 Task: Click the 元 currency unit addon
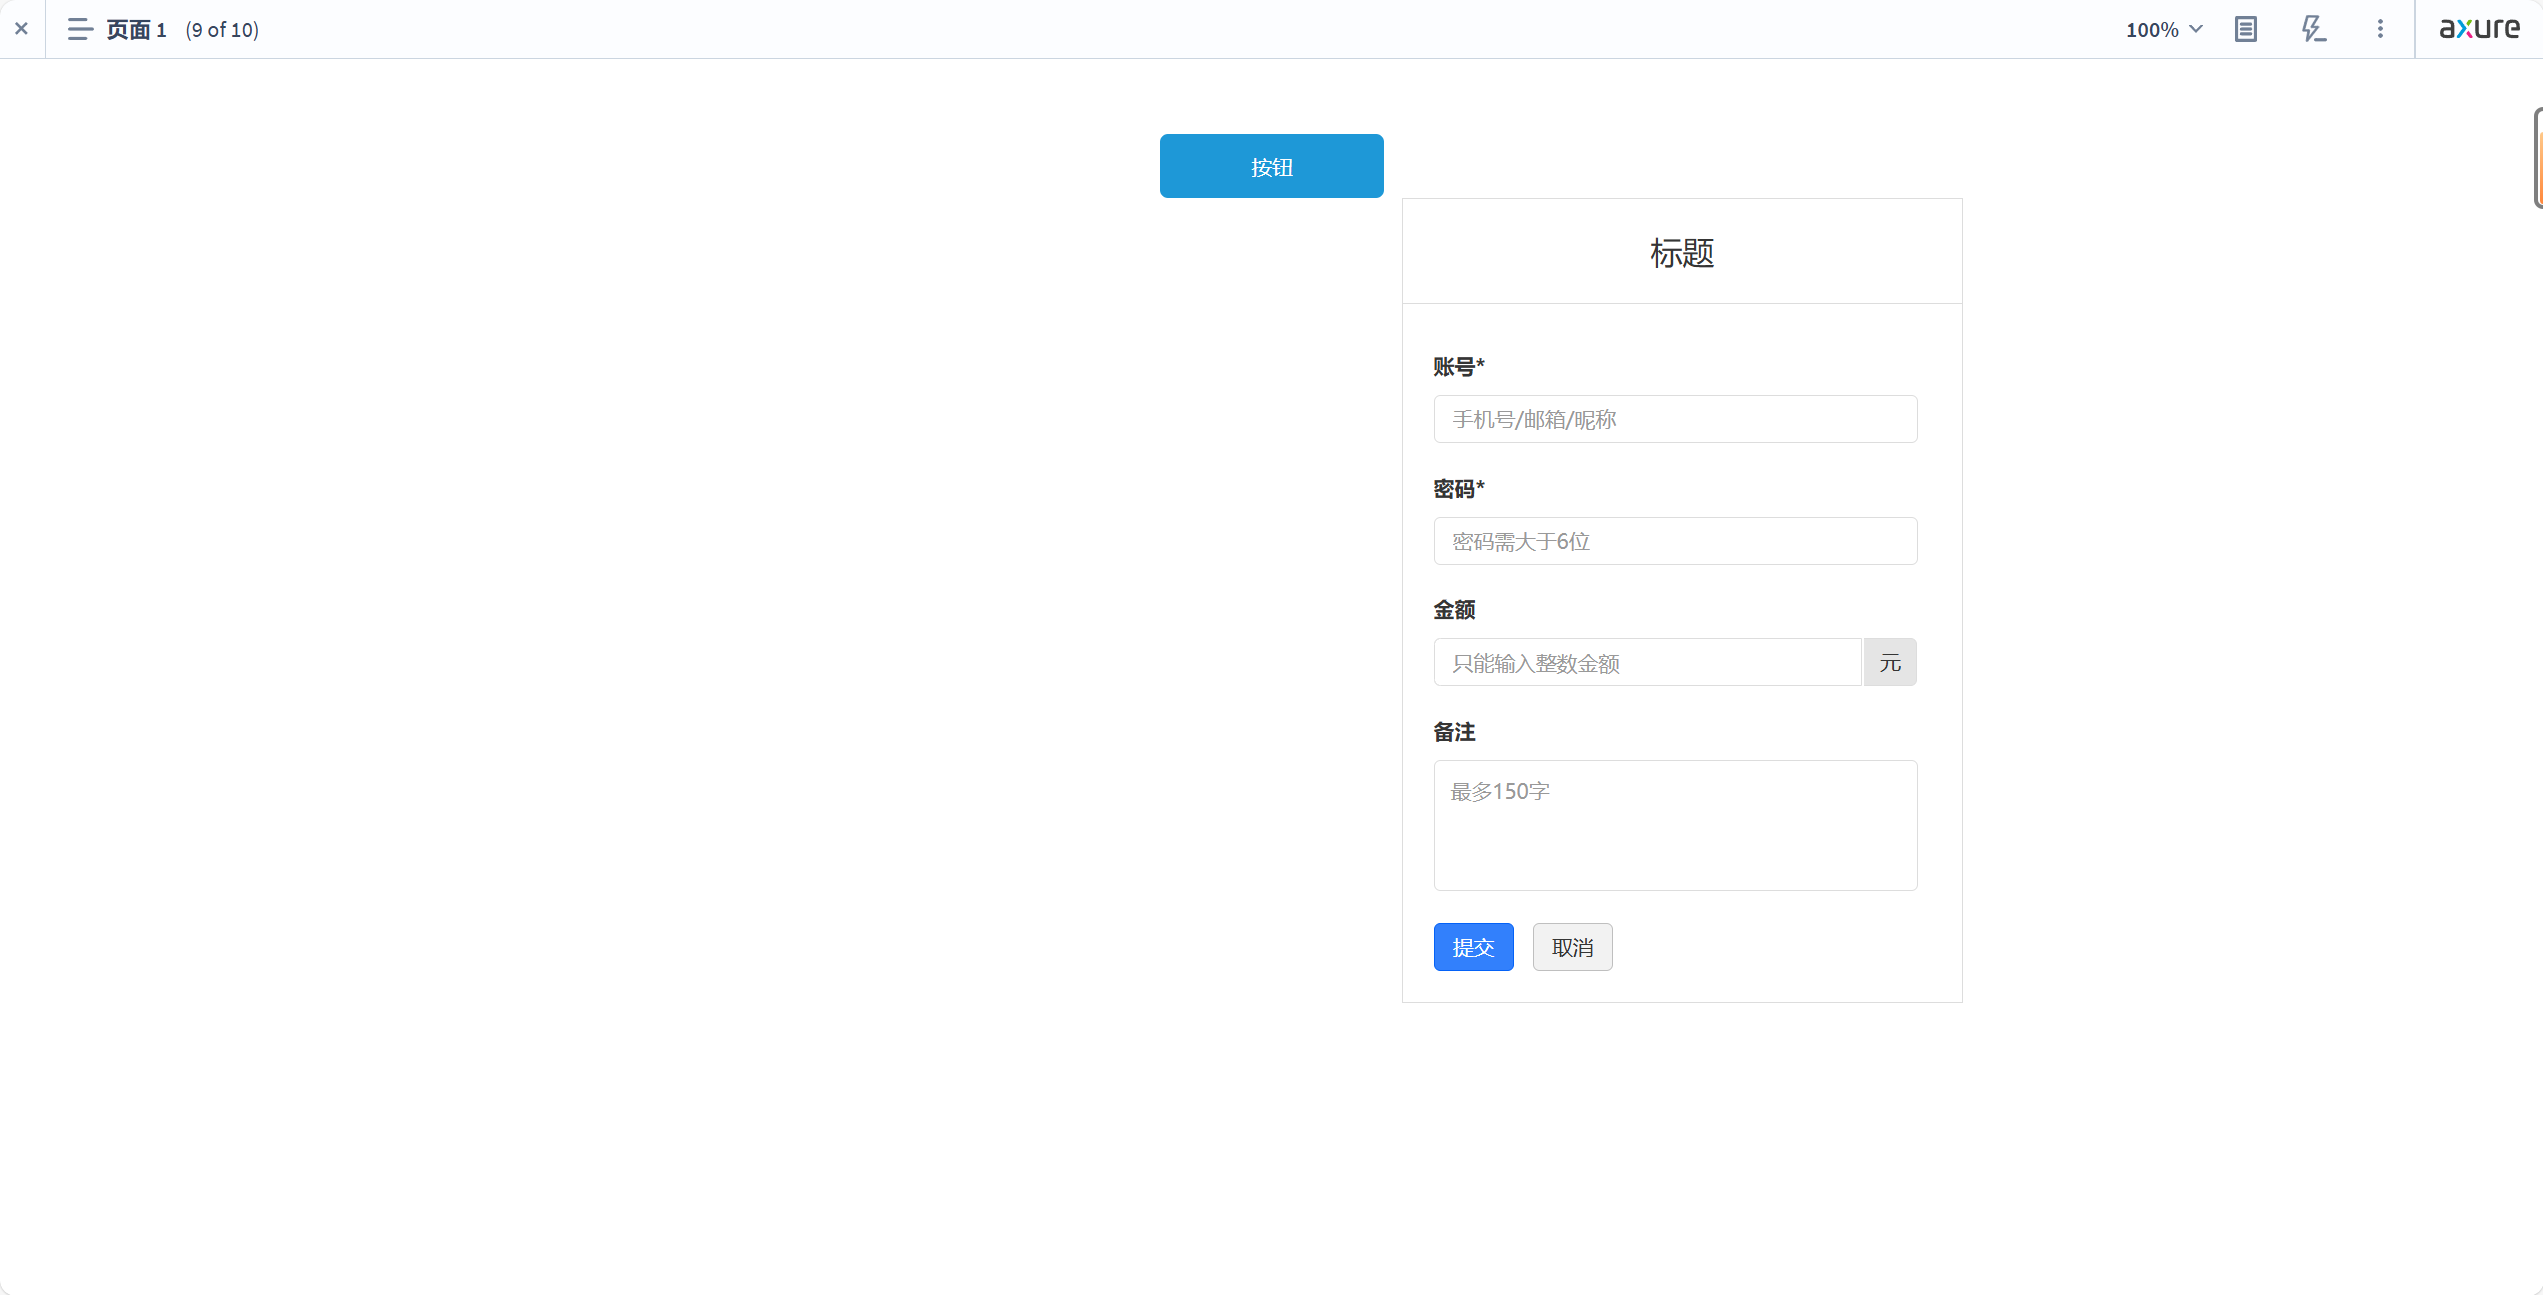[1889, 663]
